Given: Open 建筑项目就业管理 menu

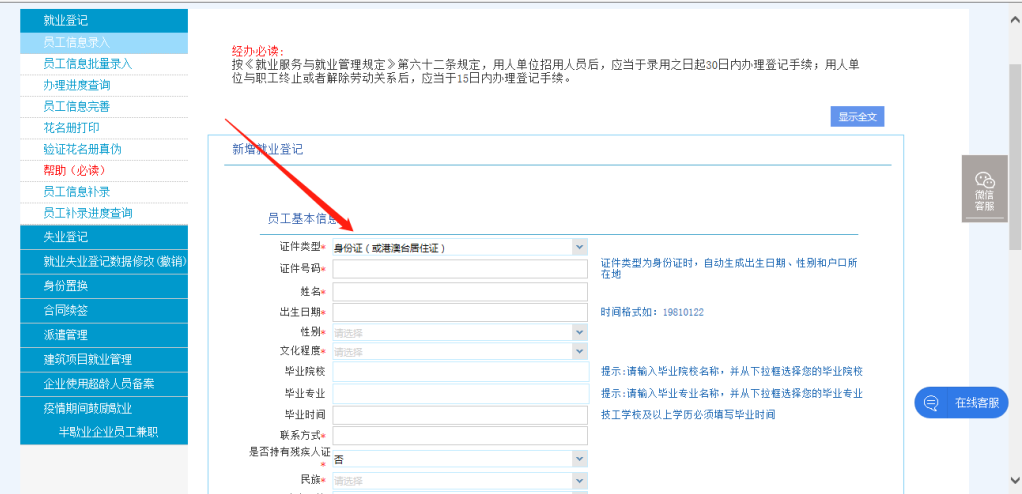Looking at the screenshot, I should pos(104,360).
